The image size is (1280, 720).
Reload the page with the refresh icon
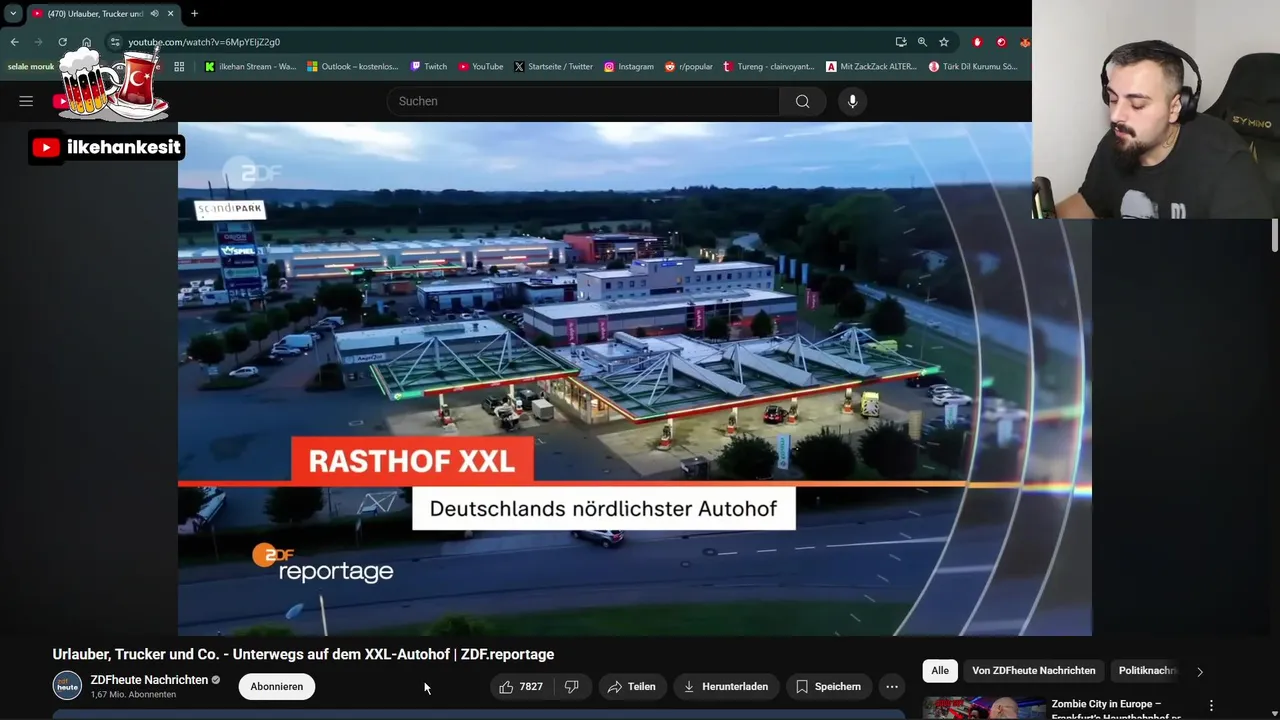tap(62, 42)
